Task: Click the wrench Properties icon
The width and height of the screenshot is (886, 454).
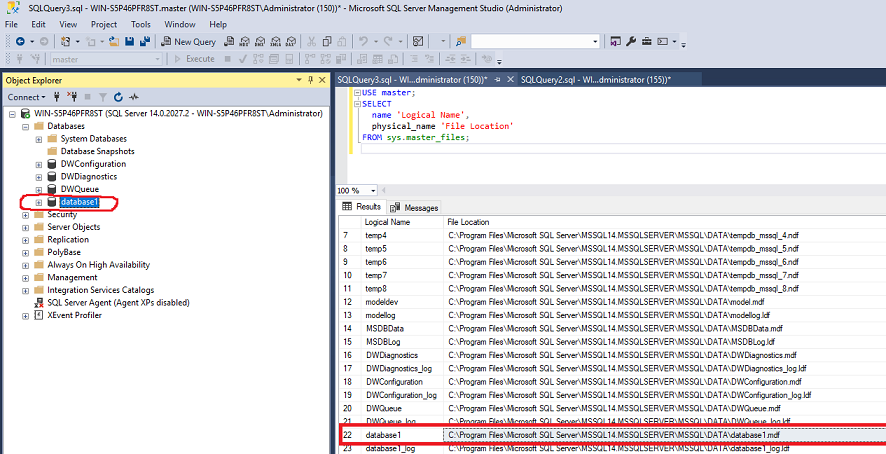Action: pyautogui.click(x=631, y=41)
